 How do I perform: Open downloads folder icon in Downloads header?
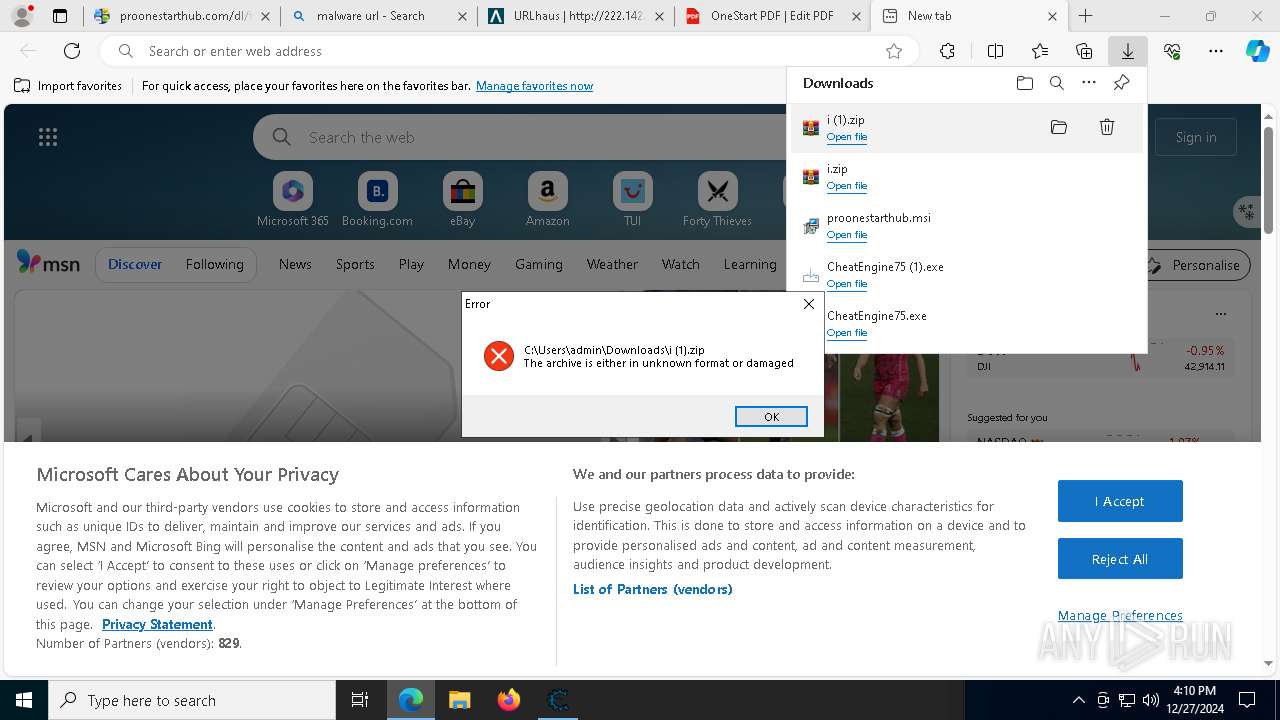[x=1024, y=83]
